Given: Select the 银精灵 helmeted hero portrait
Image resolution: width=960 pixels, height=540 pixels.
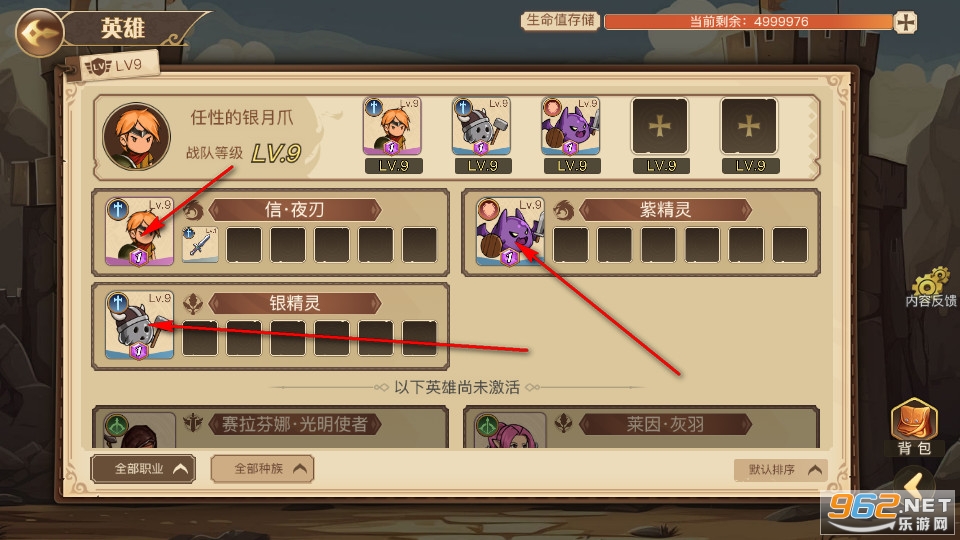Looking at the screenshot, I should click(139, 325).
